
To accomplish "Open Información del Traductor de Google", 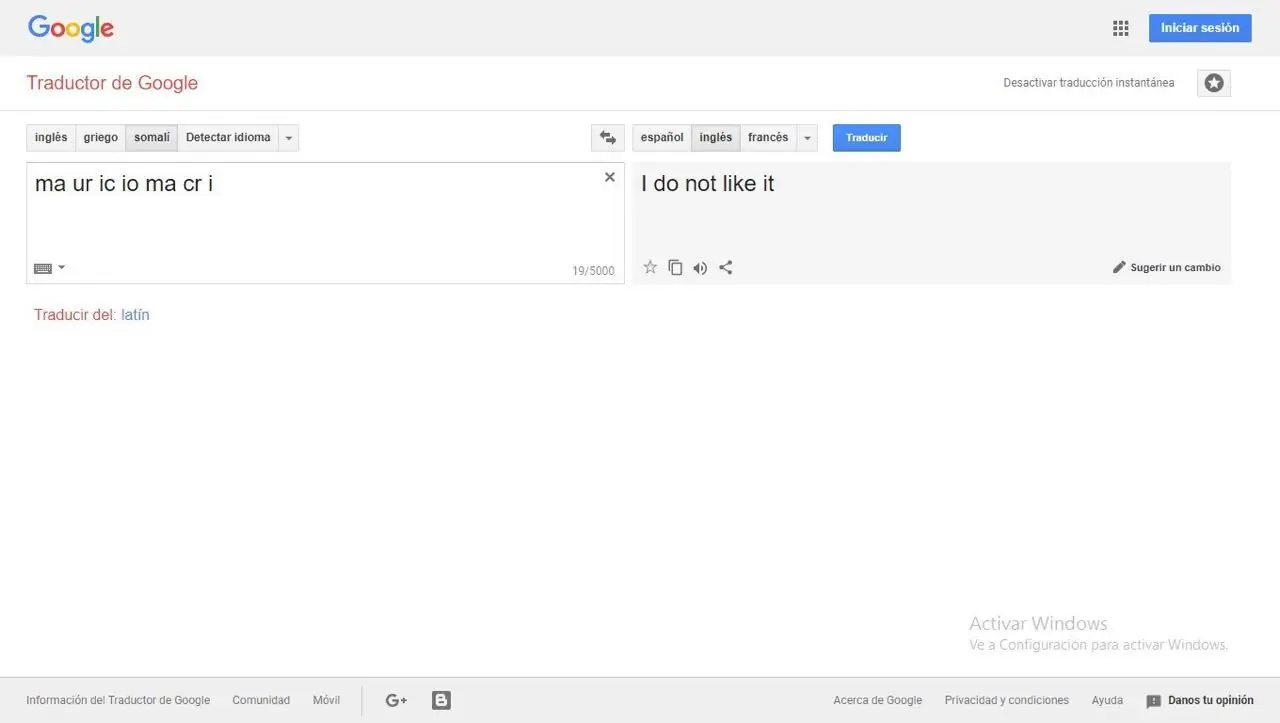I will [x=118, y=700].
